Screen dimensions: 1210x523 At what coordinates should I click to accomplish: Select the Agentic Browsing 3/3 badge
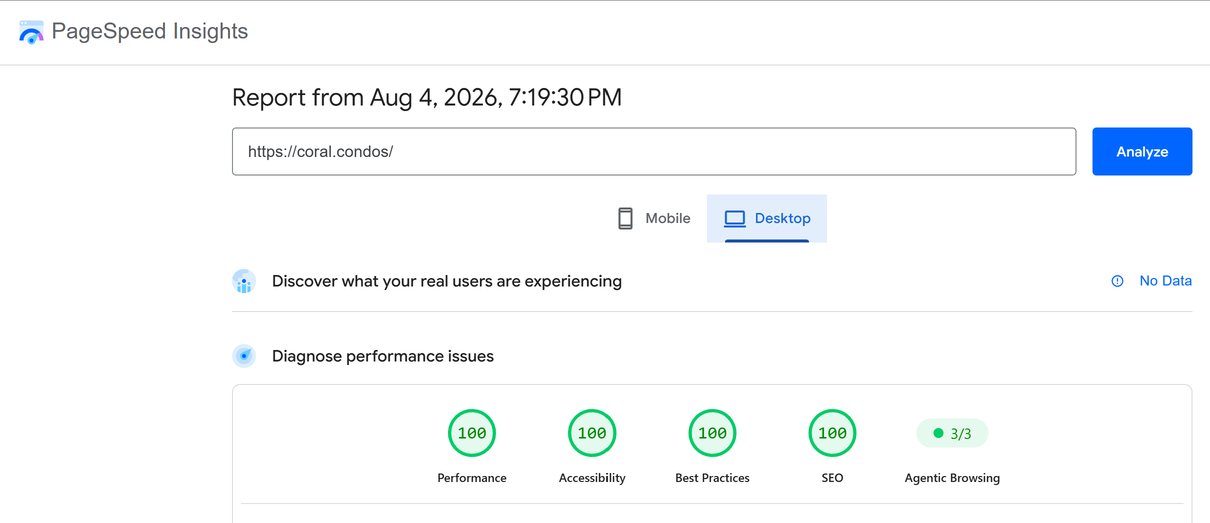coord(952,434)
